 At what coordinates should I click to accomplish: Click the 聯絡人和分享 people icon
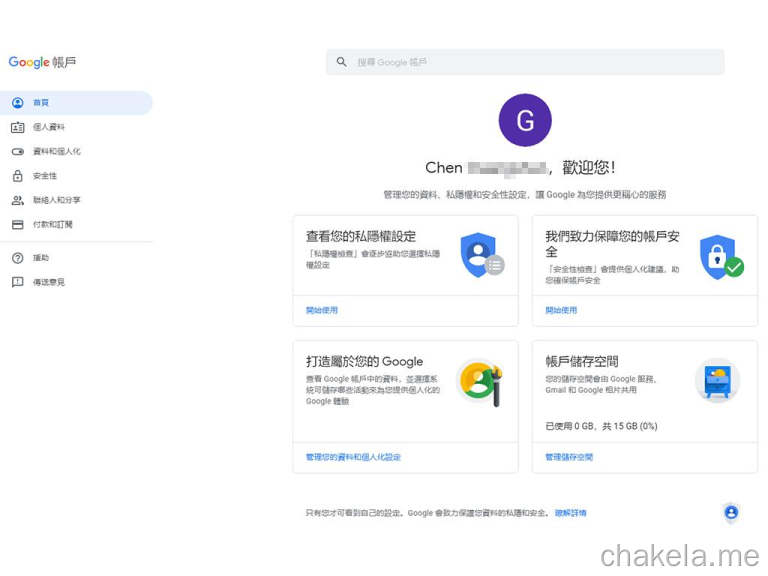click(x=18, y=200)
